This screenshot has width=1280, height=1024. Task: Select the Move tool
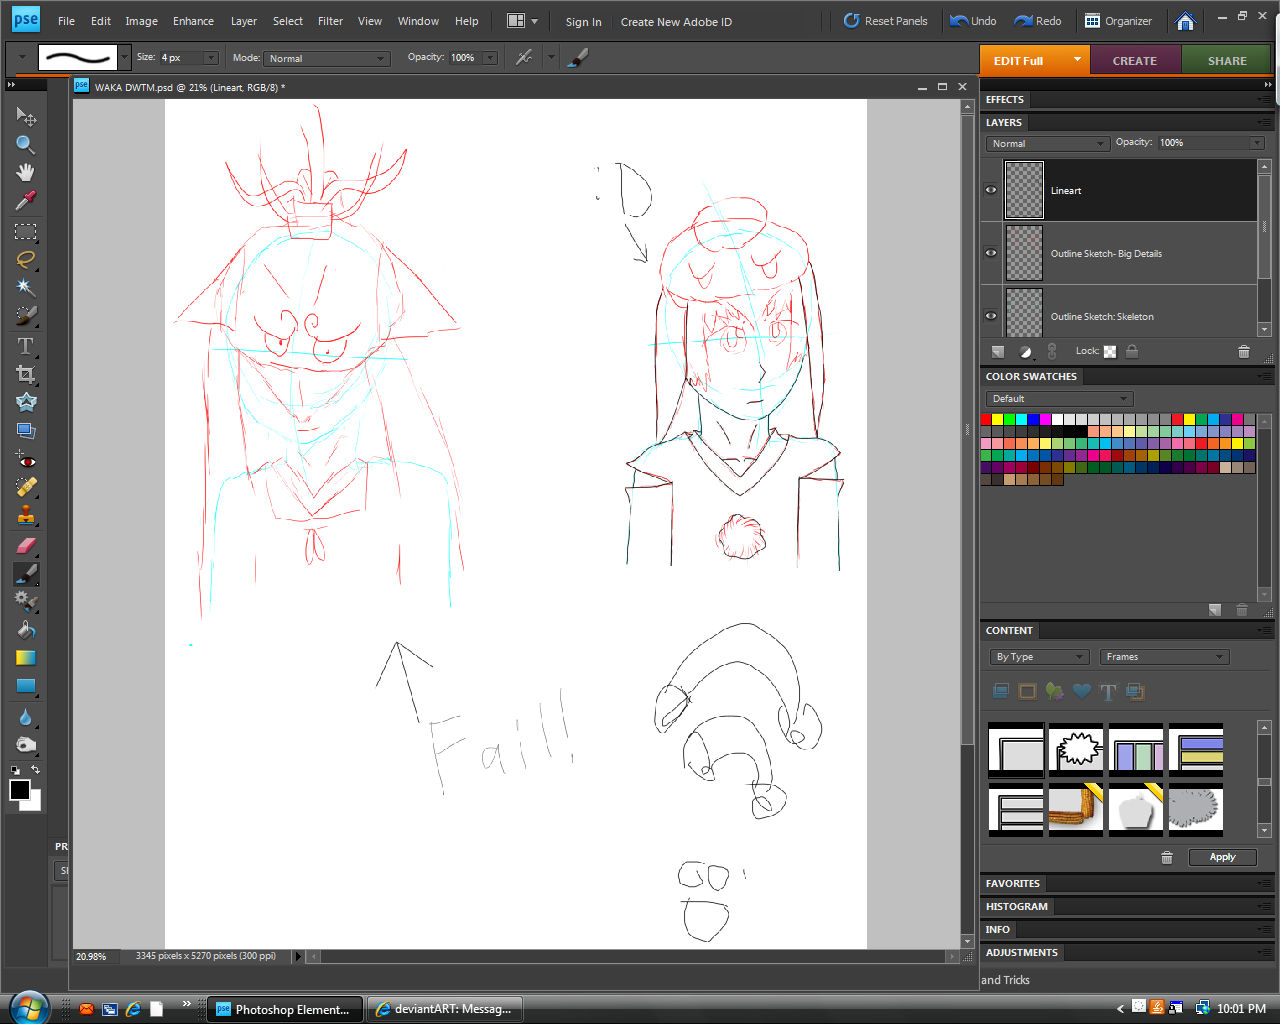[x=26, y=117]
